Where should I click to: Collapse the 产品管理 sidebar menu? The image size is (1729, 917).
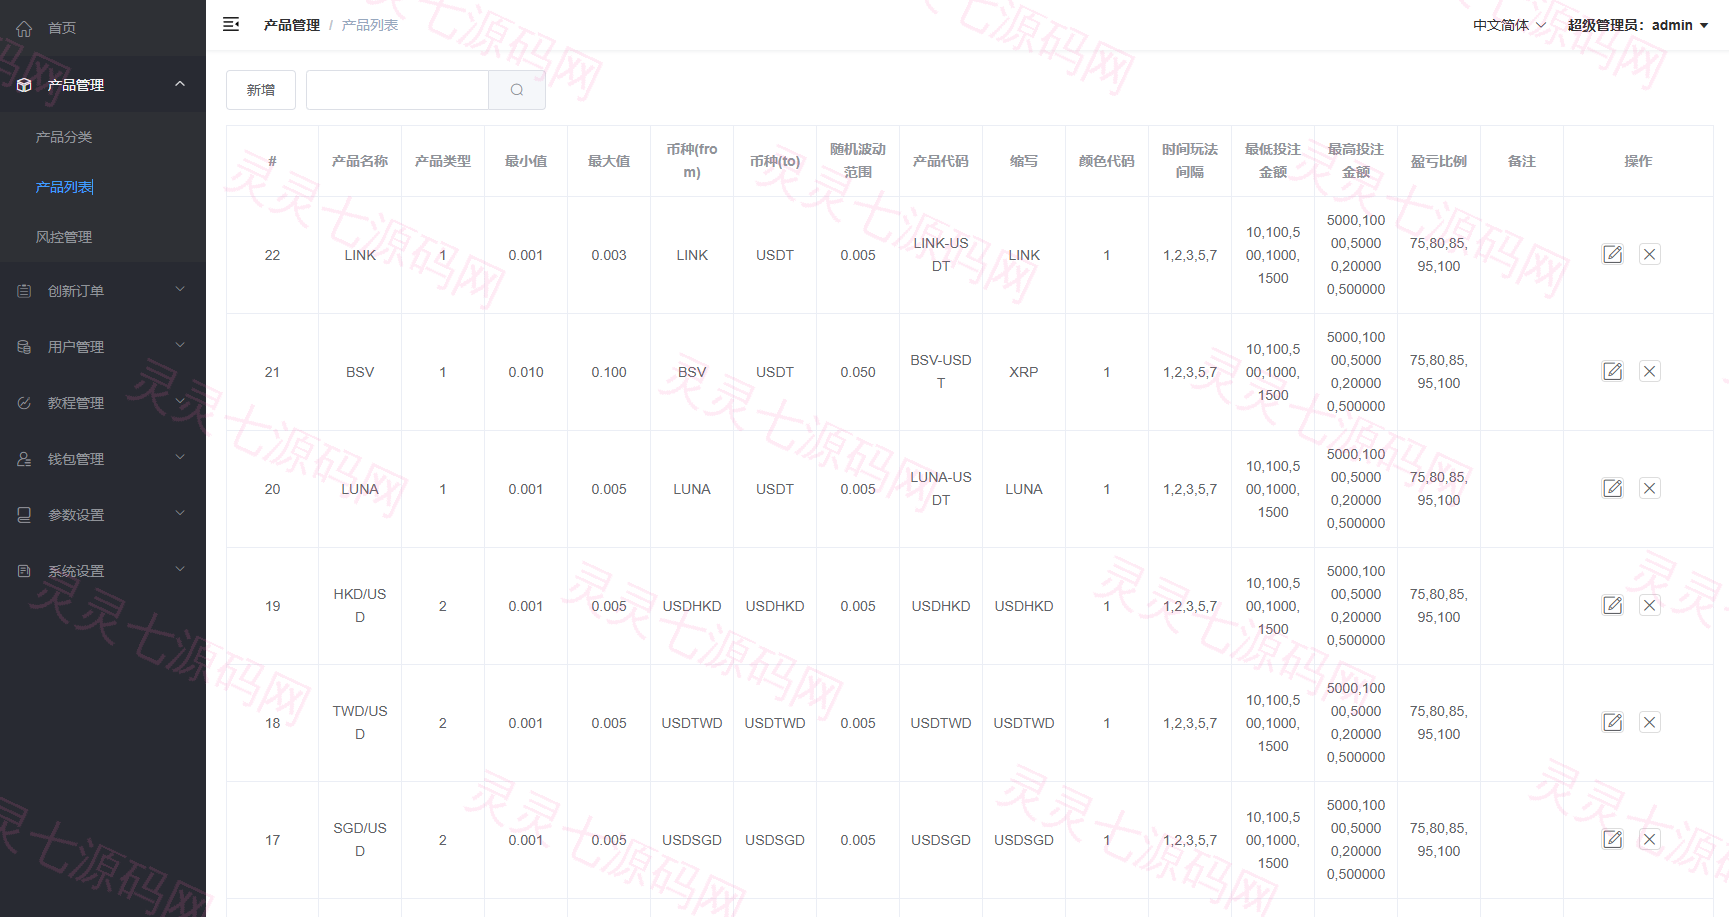pos(103,85)
